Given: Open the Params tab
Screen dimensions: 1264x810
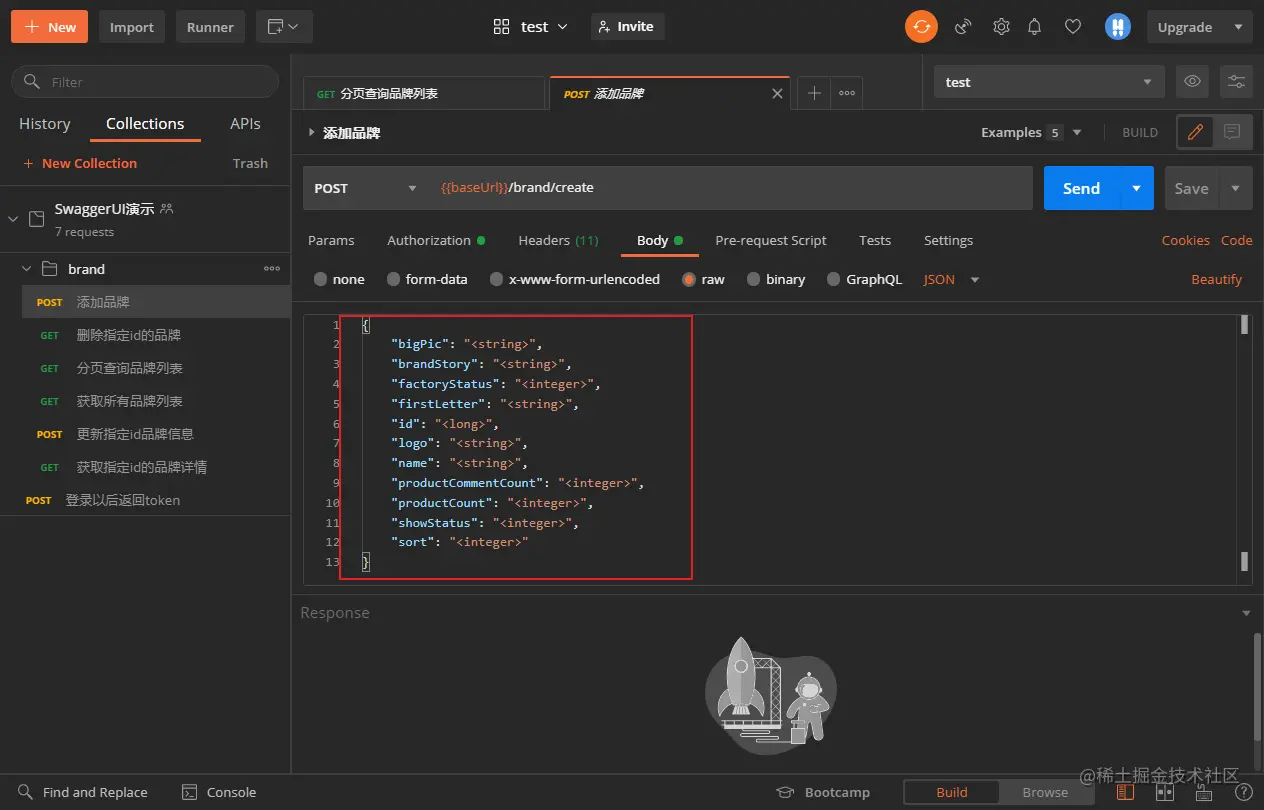Looking at the screenshot, I should click(x=331, y=240).
